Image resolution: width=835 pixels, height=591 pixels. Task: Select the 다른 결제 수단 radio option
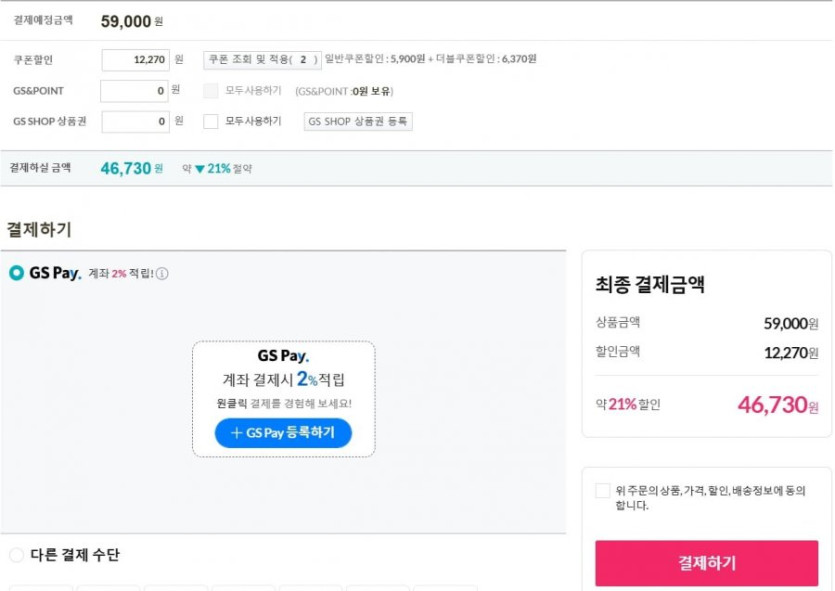(x=16, y=555)
